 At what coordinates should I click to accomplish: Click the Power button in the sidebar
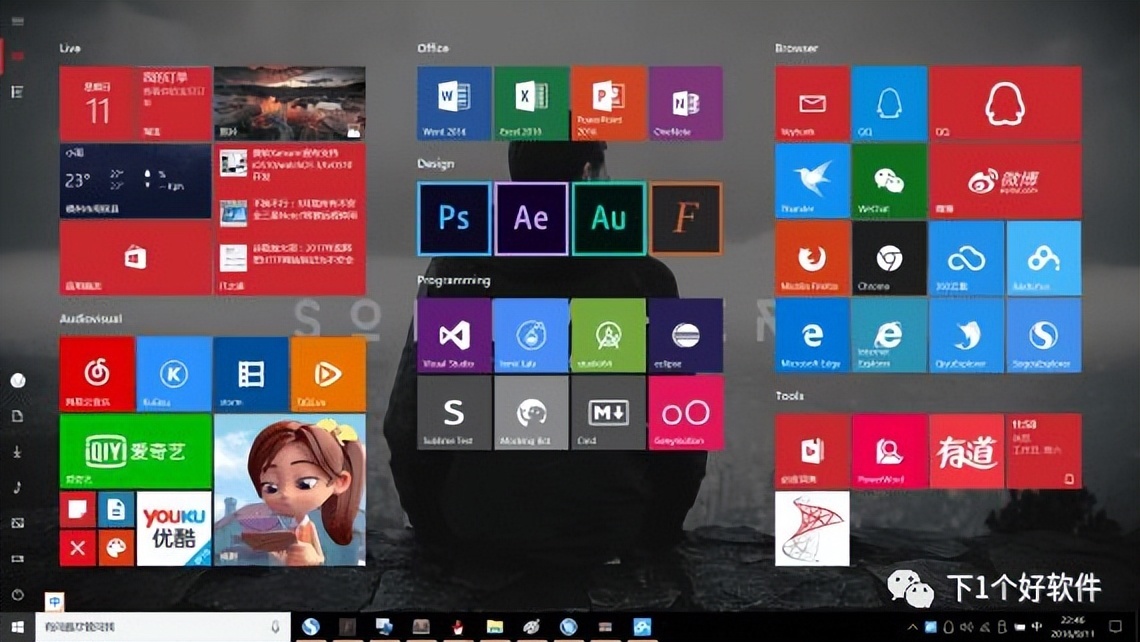[17, 594]
